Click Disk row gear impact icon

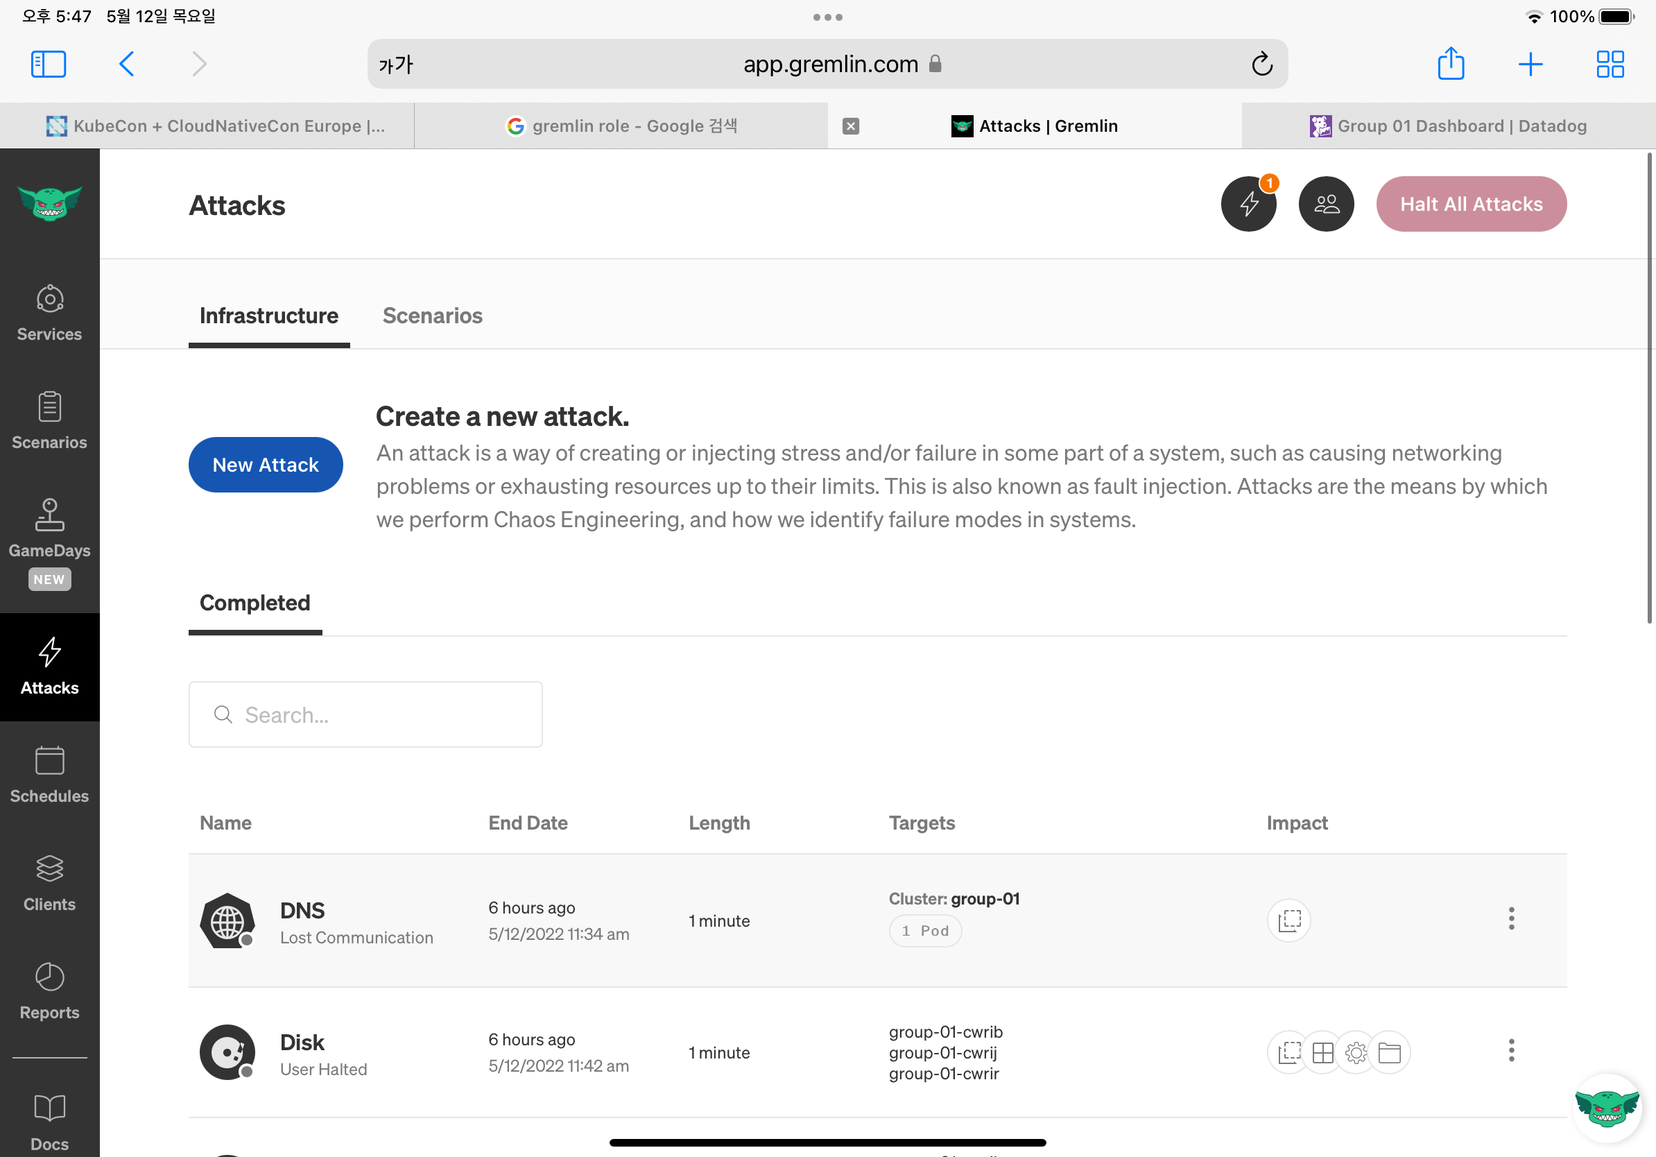[1356, 1052]
